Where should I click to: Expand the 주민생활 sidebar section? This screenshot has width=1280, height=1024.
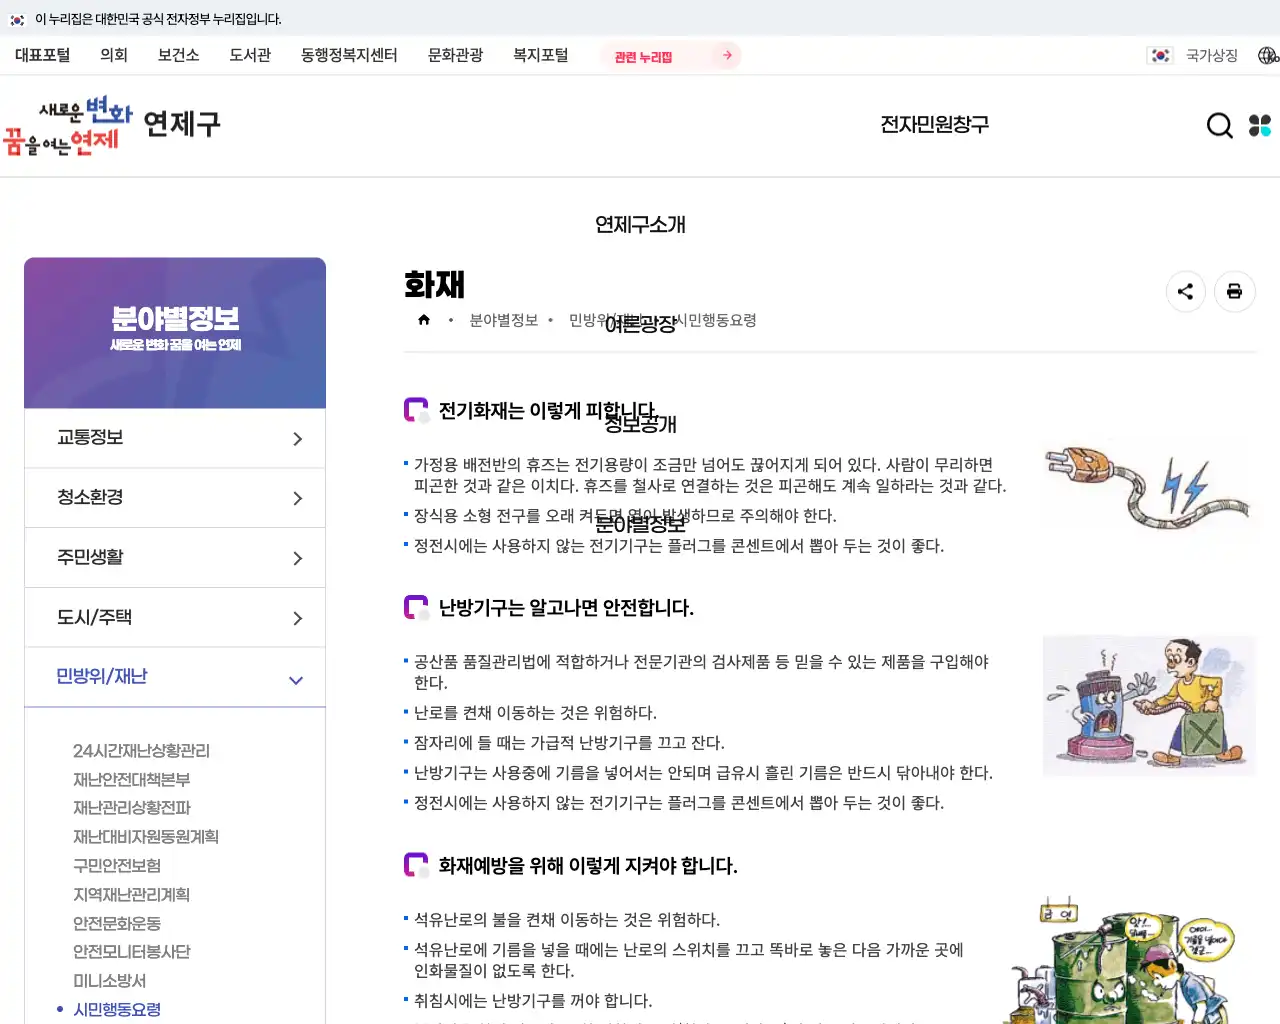[x=175, y=557]
